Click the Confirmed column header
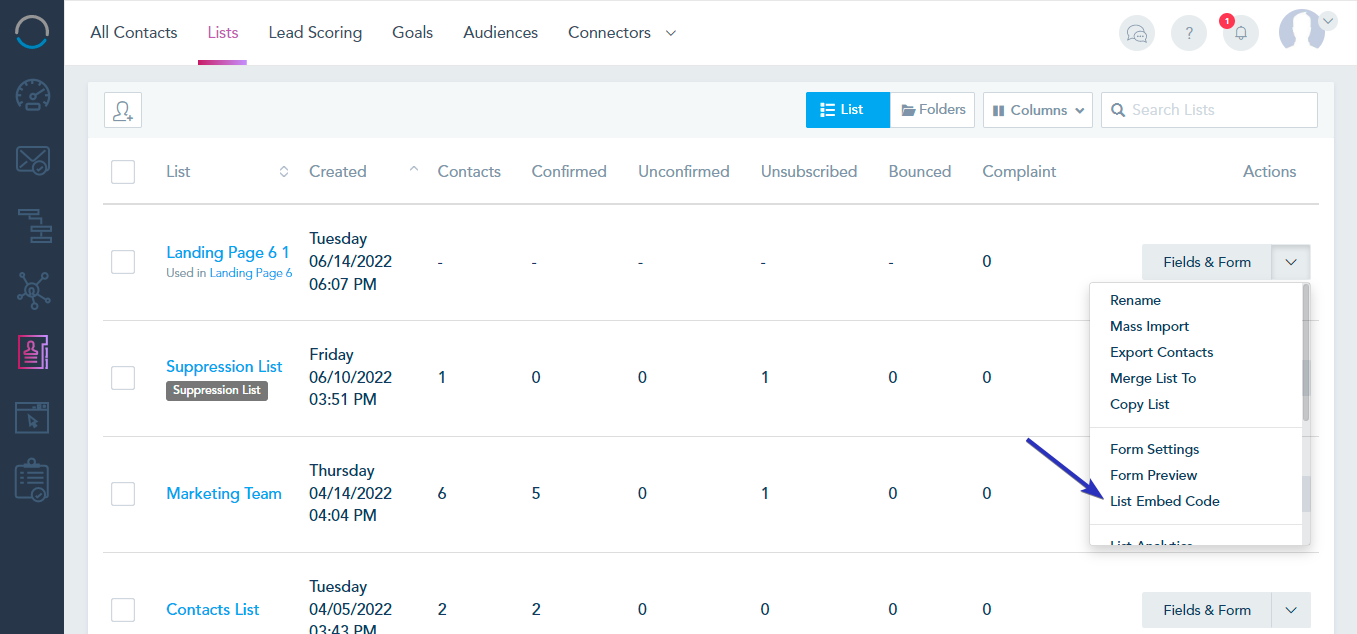Image resolution: width=1357 pixels, height=634 pixels. coord(569,172)
